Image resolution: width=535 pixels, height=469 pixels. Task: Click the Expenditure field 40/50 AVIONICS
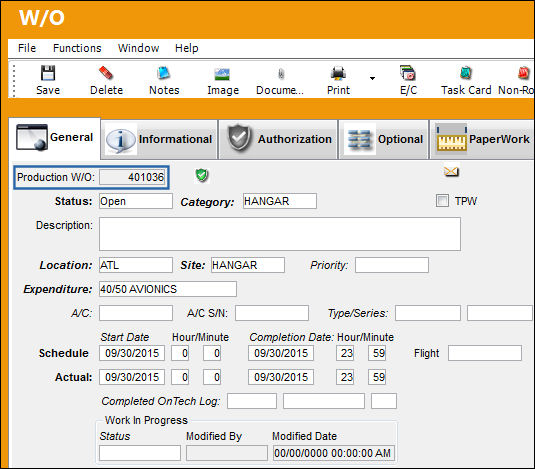click(168, 289)
